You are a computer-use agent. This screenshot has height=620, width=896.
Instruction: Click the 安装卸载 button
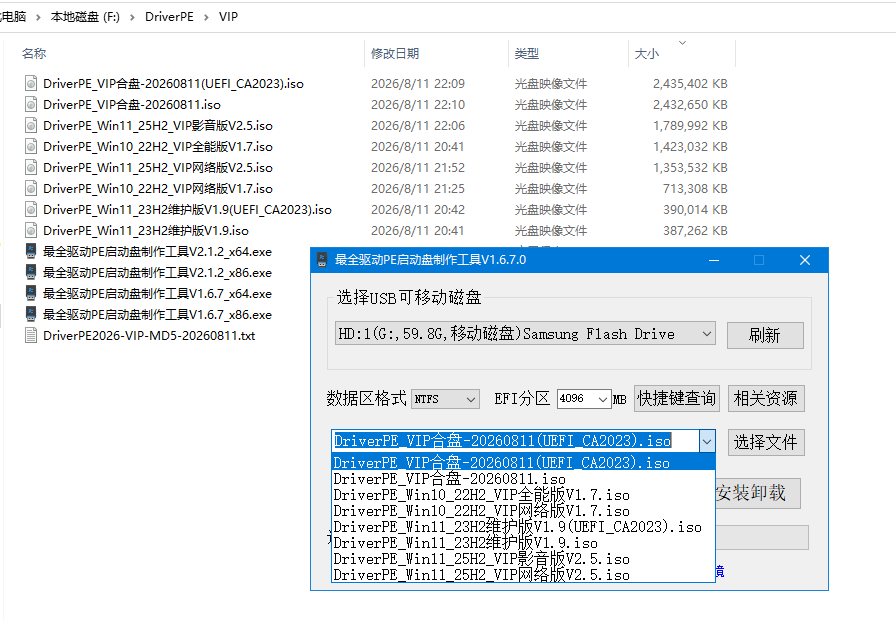(758, 493)
